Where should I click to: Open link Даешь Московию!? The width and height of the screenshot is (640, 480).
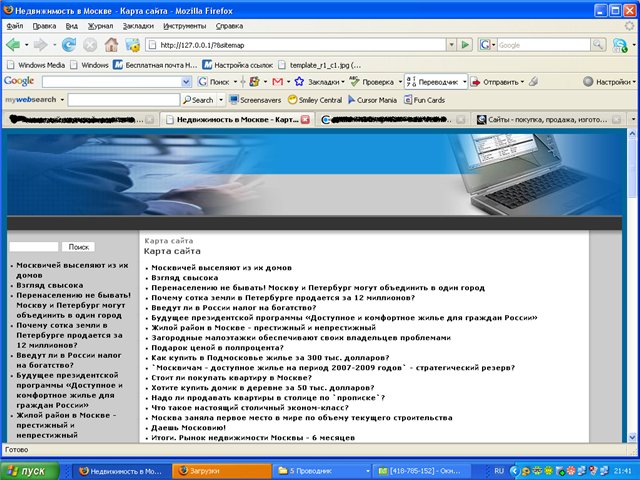click(188, 428)
